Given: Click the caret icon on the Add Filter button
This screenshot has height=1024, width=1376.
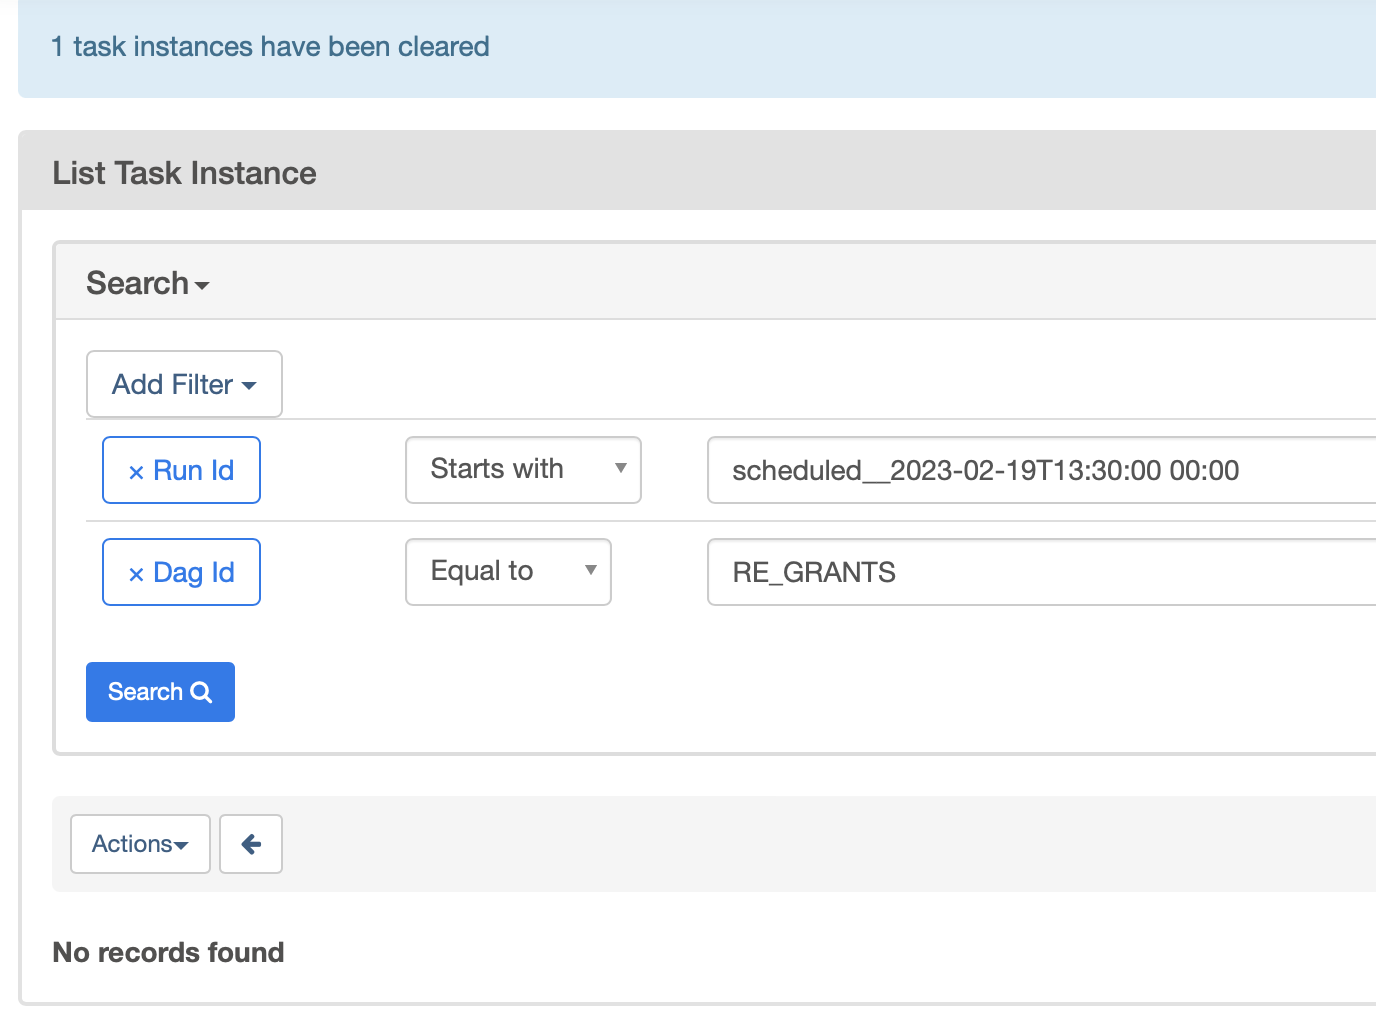Looking at the screenshot, I should coord(250,384).
